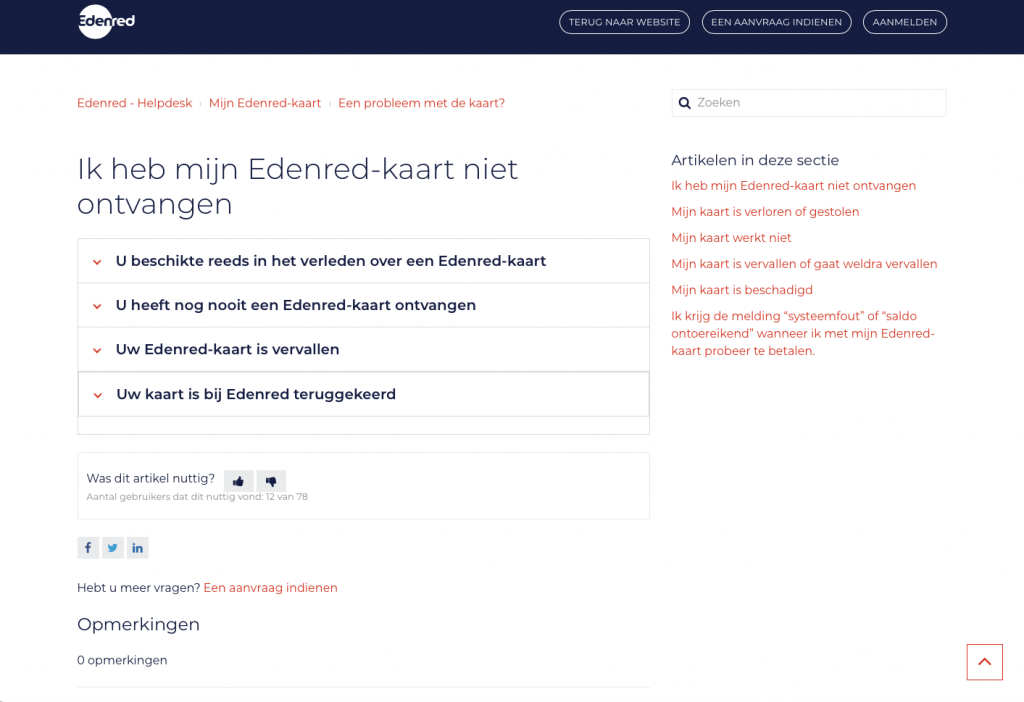Share article on Twitter
The height and width of the screenshot is (702, 1024).
(113, 547)
